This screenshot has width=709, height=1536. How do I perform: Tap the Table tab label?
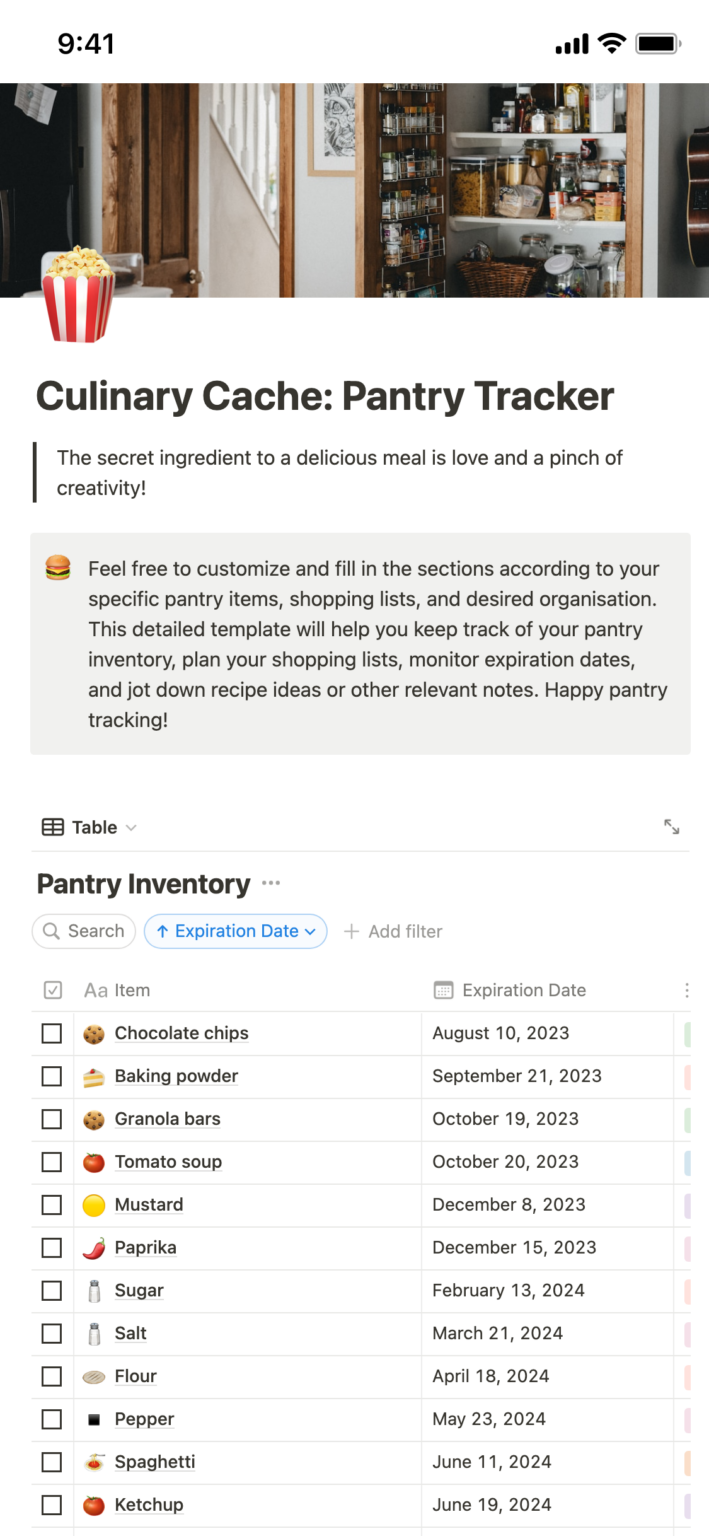(x=93, y=827)
